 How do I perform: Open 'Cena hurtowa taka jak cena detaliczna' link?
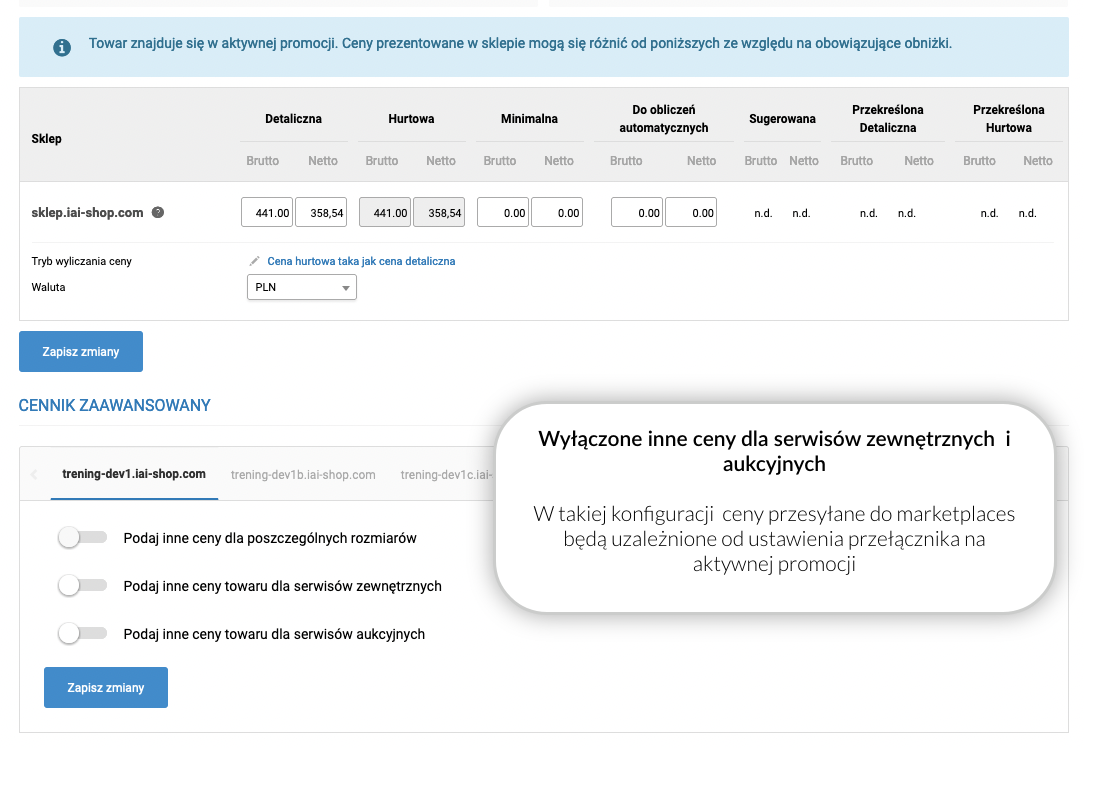361,261
